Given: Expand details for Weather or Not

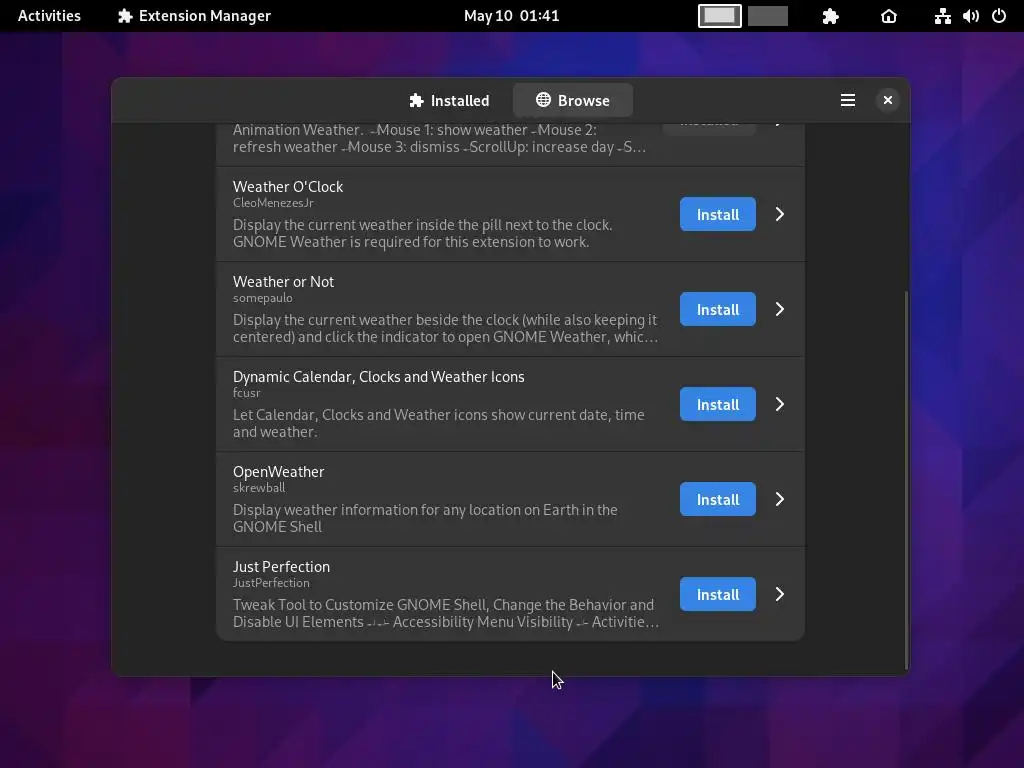Looking at the screenshot, I should (x=780, y=309).
